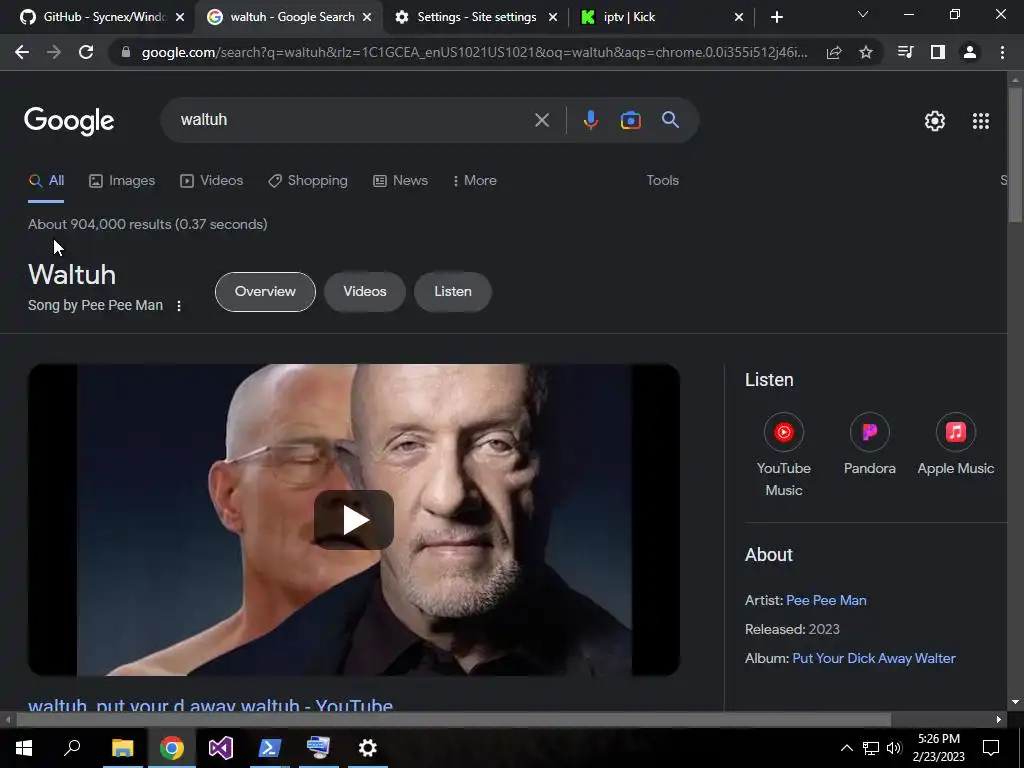Click the browser forward arrow
This screenshot has height=768, width=1024.
[x=54, y=52]
